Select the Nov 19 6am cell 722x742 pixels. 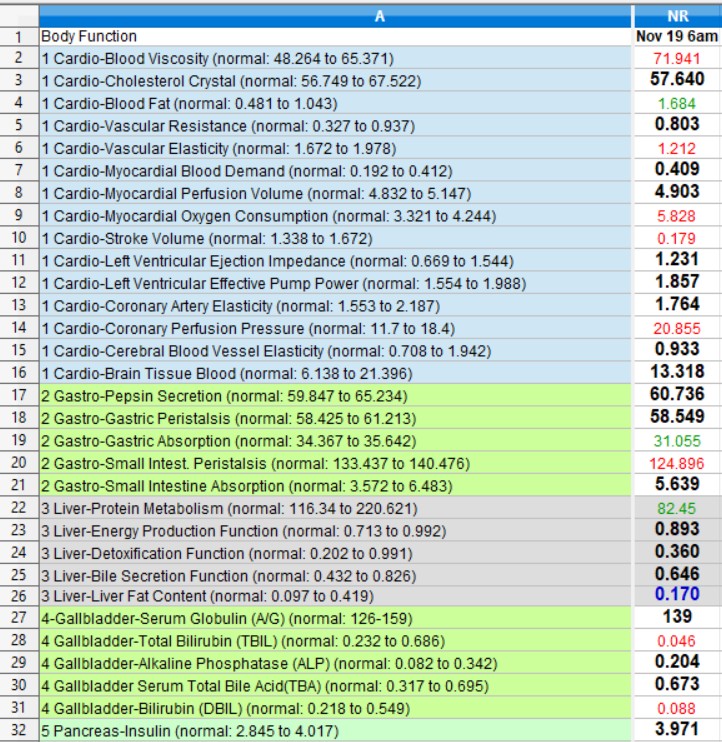click(x=677, y=36)
